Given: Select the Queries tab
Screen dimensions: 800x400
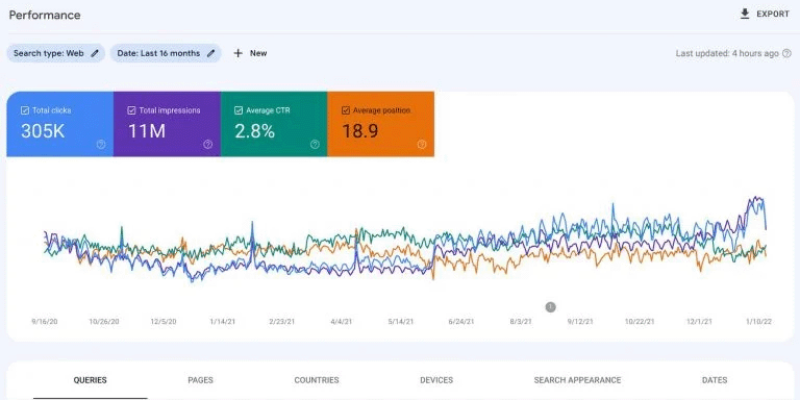Looking at the screenshot, I should click(90, 380).
